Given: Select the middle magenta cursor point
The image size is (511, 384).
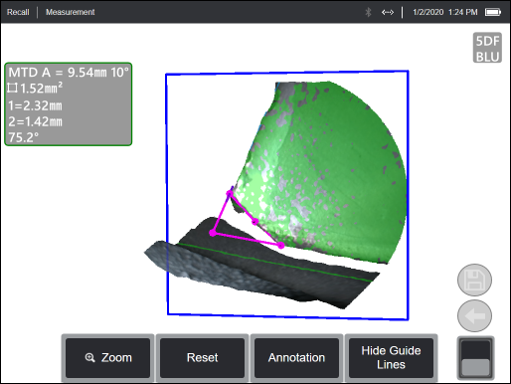Looking at the screenshot, I should (255, 222).
